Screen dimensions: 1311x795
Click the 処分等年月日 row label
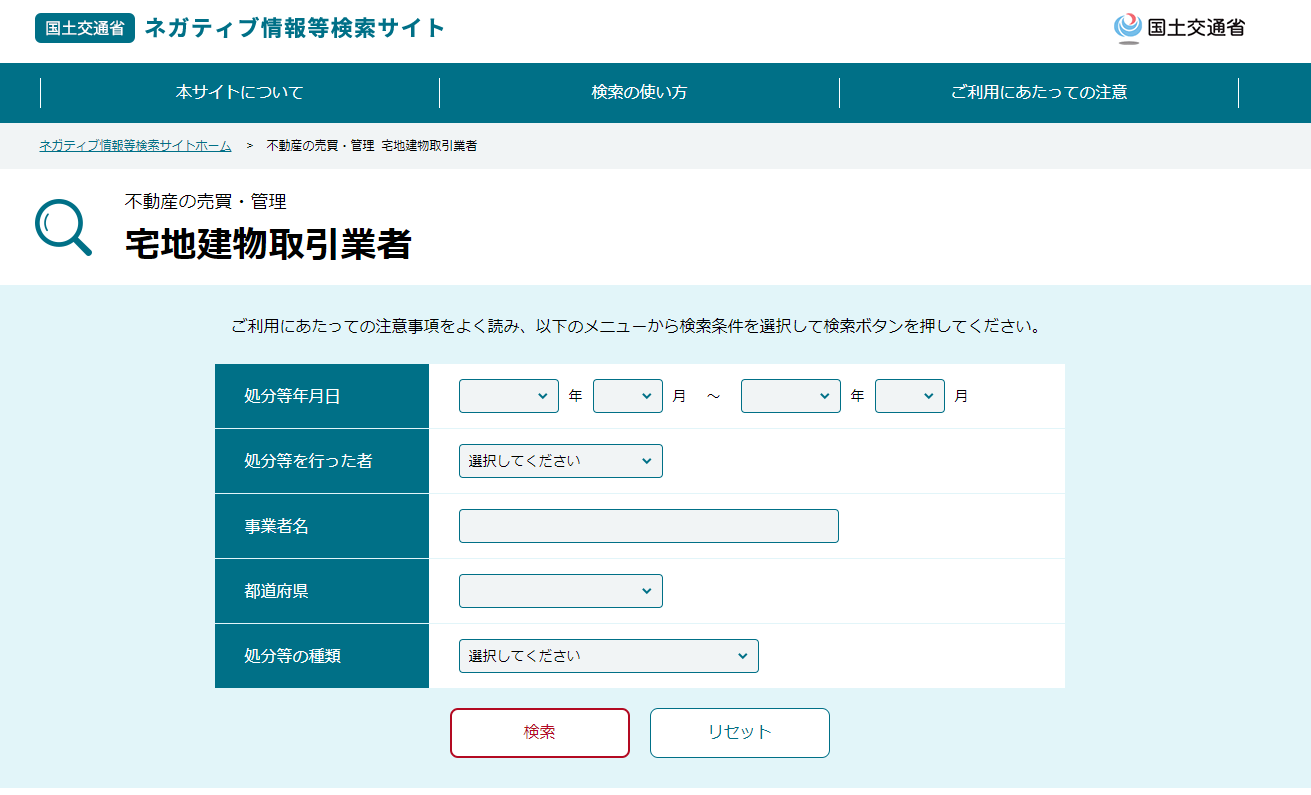point(292,396)
